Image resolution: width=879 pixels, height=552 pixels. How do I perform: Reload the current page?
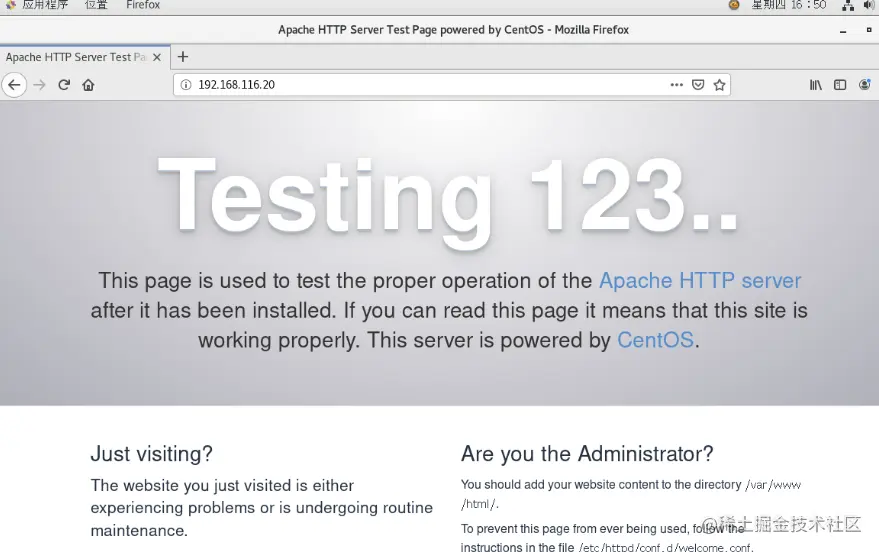64,85
